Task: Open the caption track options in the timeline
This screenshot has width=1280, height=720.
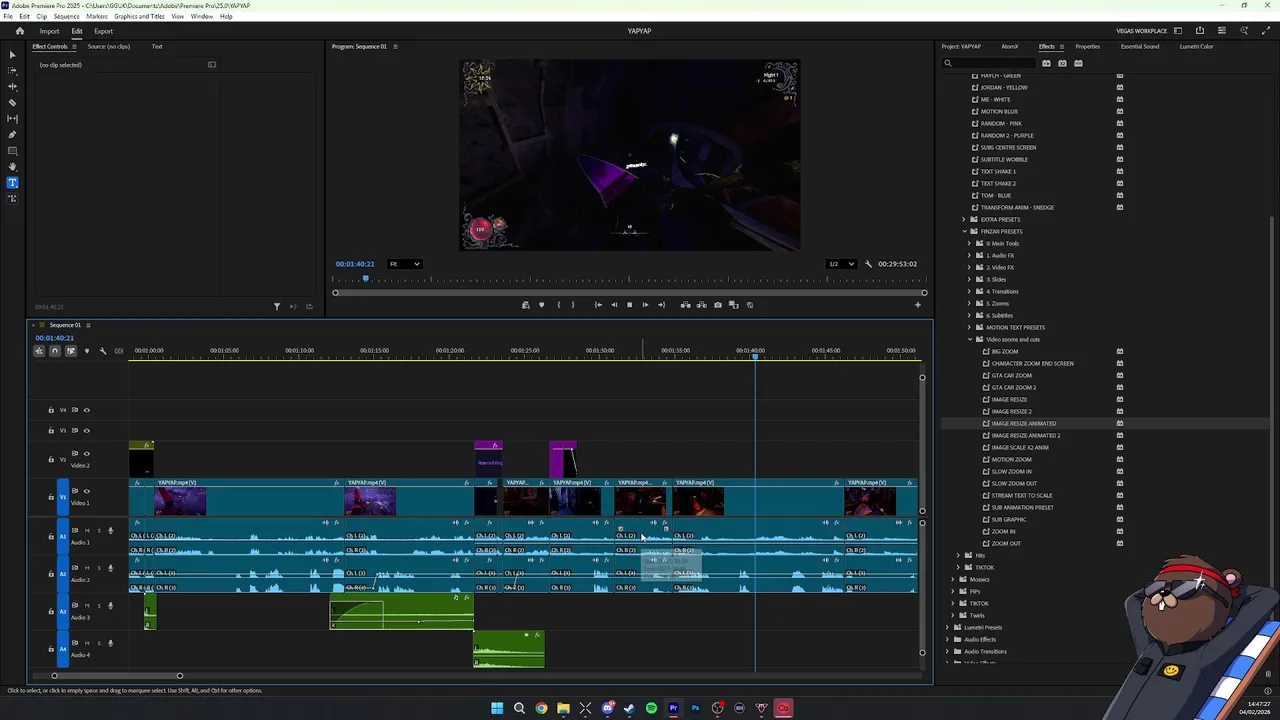Action: click(x=118, y=350)
